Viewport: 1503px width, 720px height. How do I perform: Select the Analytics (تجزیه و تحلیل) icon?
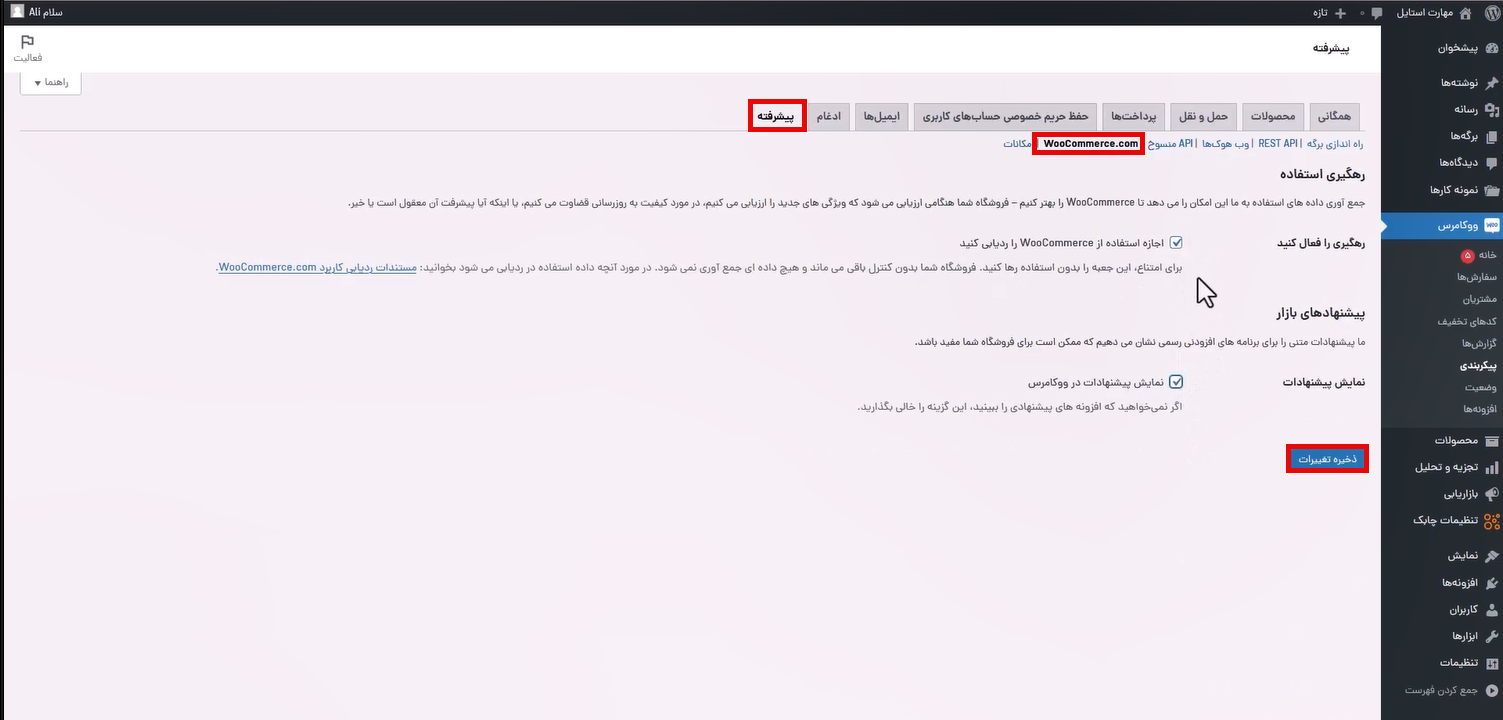(1493, 465)
